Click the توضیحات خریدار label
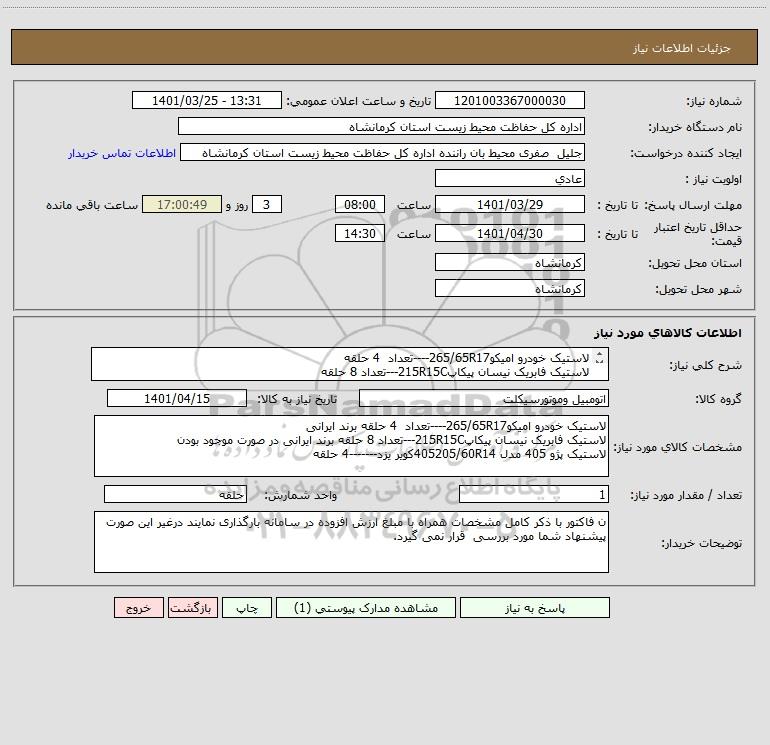 (x=702, y=543)
